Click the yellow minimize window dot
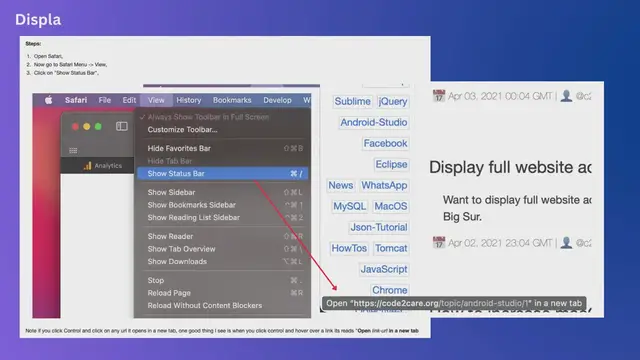 coord(87,127)
